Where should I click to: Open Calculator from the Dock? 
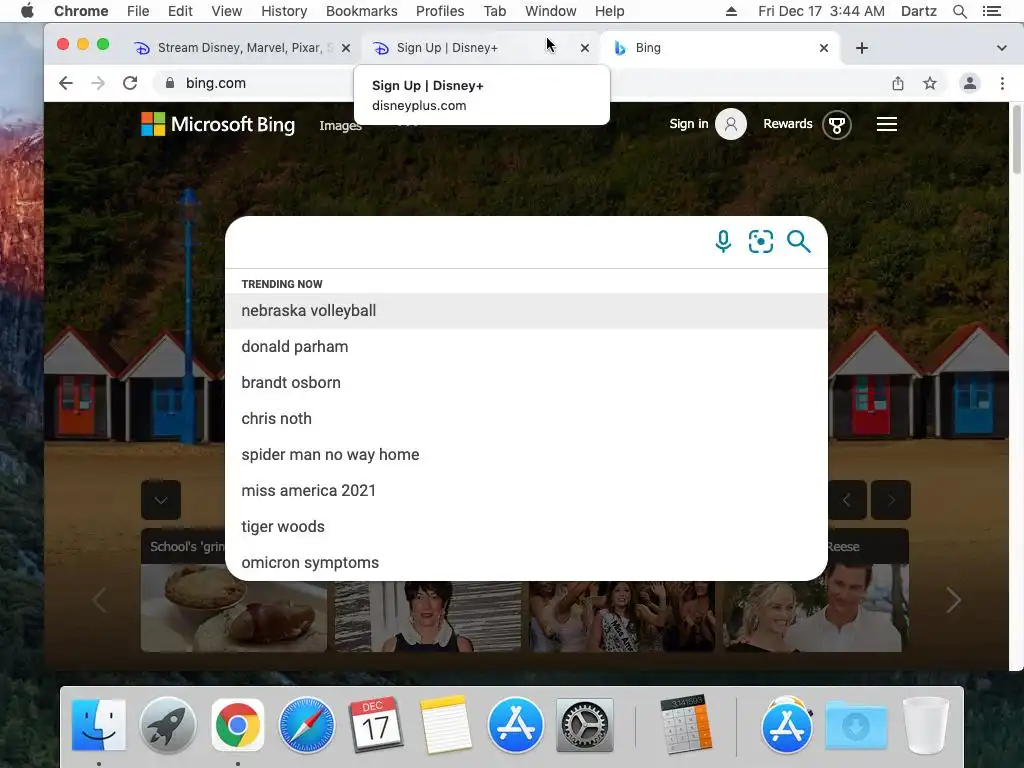(684, 725)
